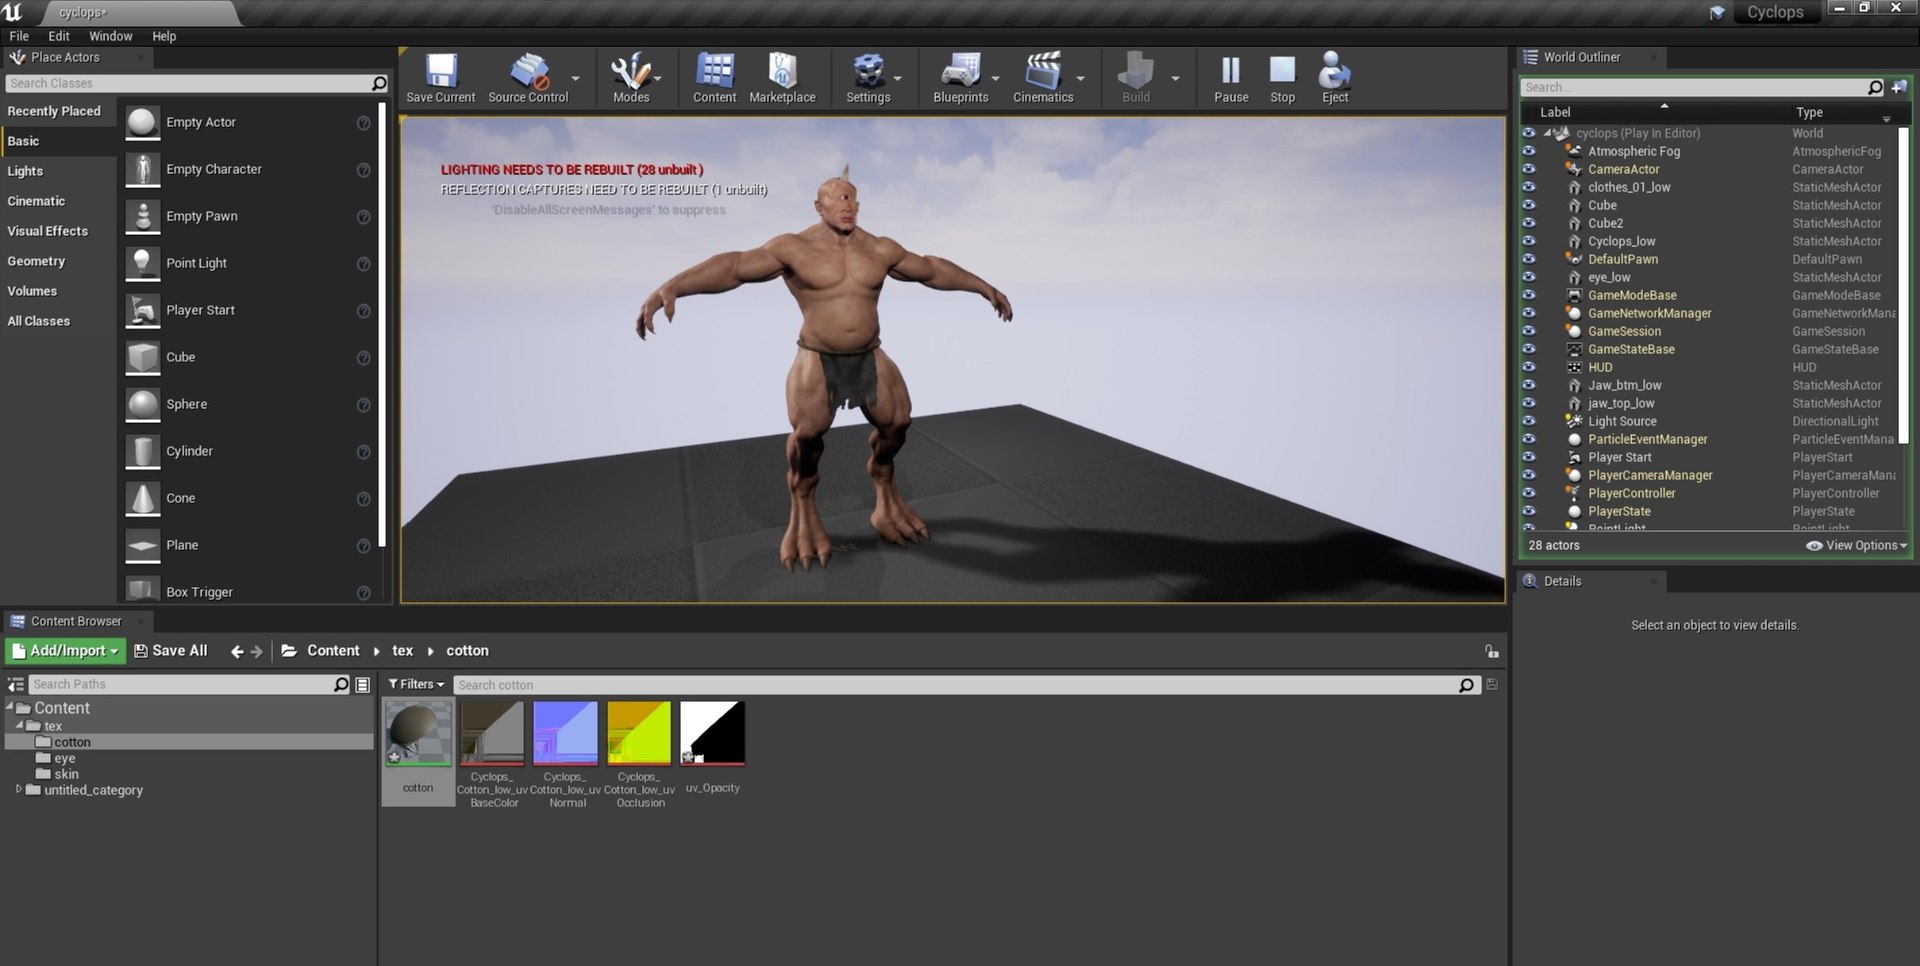Navigate to Content breadcrumb

[333, 651]
